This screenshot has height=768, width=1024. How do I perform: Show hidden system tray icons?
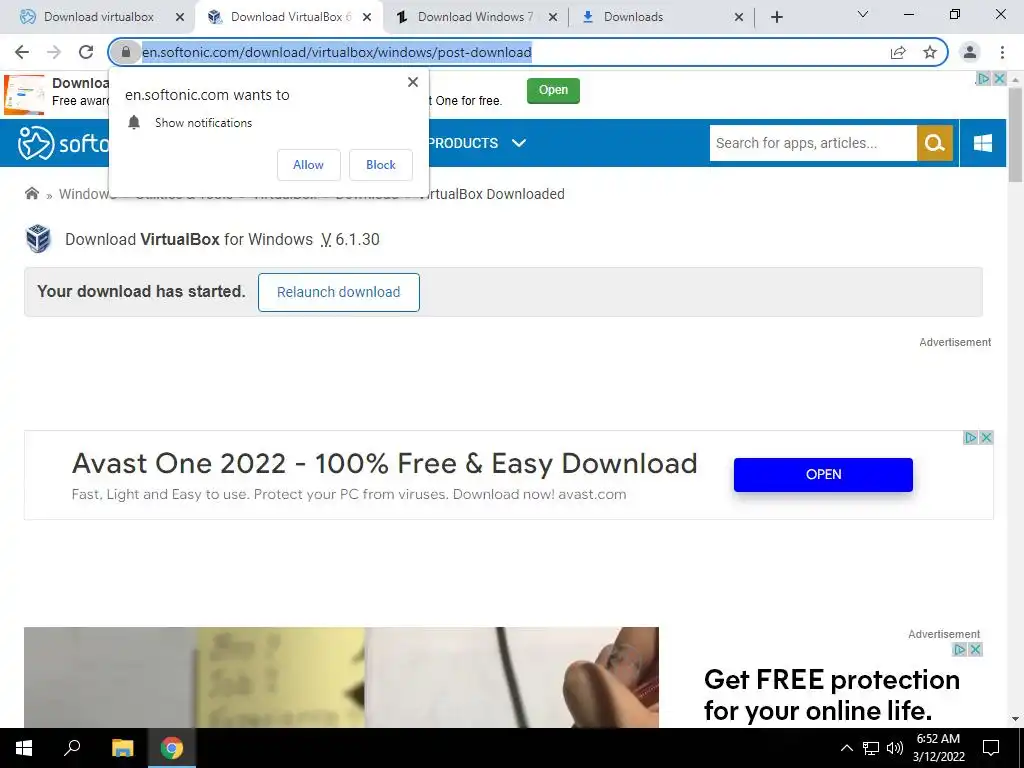tap(846, 748)
